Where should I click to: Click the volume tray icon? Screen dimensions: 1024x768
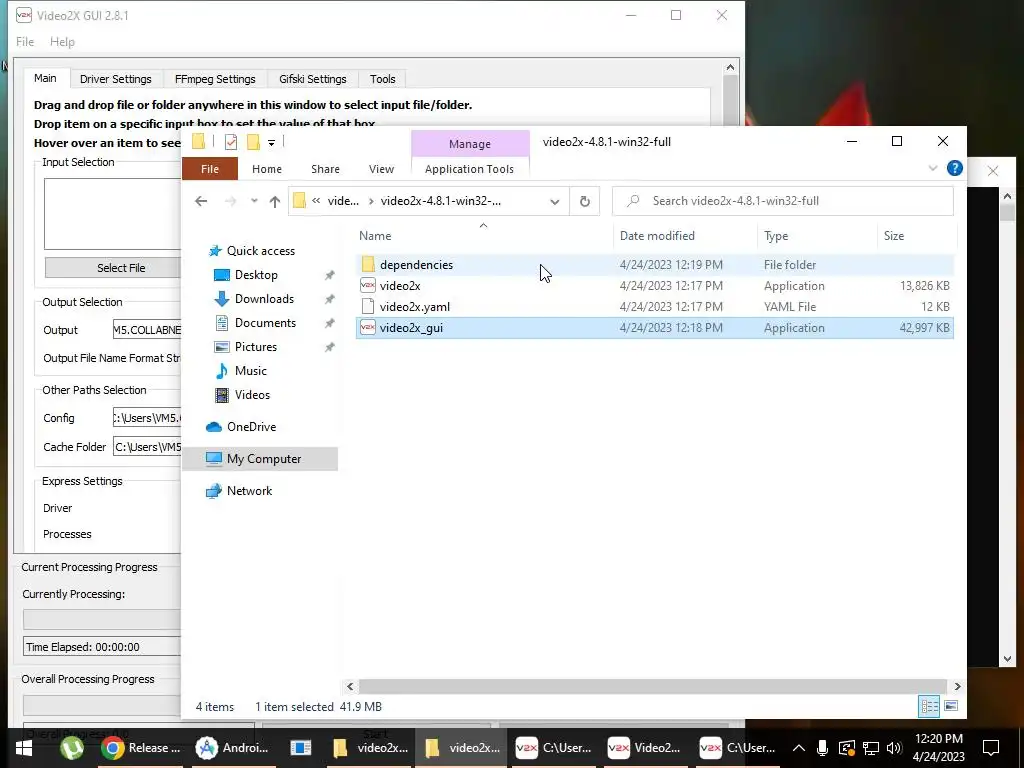[x=894, y=748]
